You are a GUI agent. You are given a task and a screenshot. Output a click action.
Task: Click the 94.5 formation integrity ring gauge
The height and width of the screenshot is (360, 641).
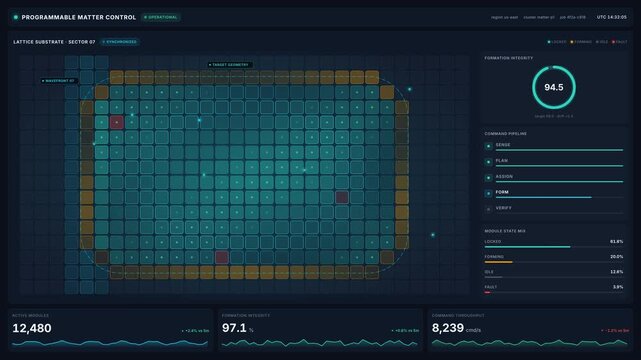coord(554,87)
